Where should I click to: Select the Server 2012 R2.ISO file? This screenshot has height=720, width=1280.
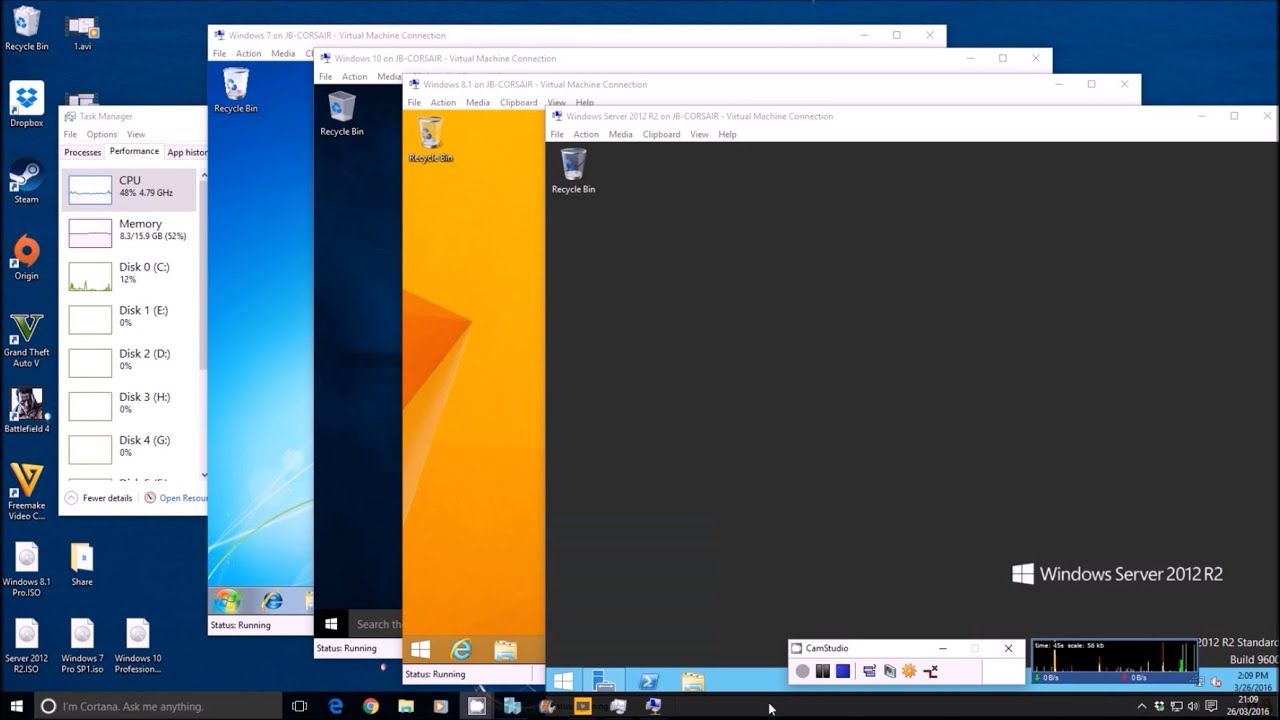(27, 647)
